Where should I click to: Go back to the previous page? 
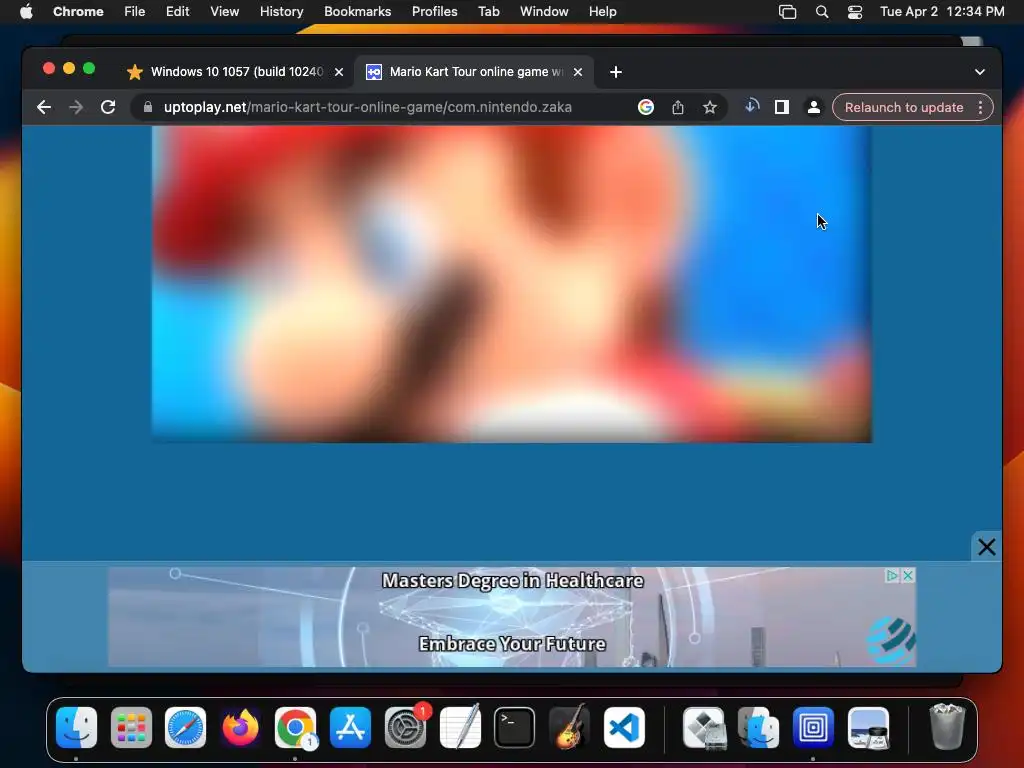click(x=44, y=107)
